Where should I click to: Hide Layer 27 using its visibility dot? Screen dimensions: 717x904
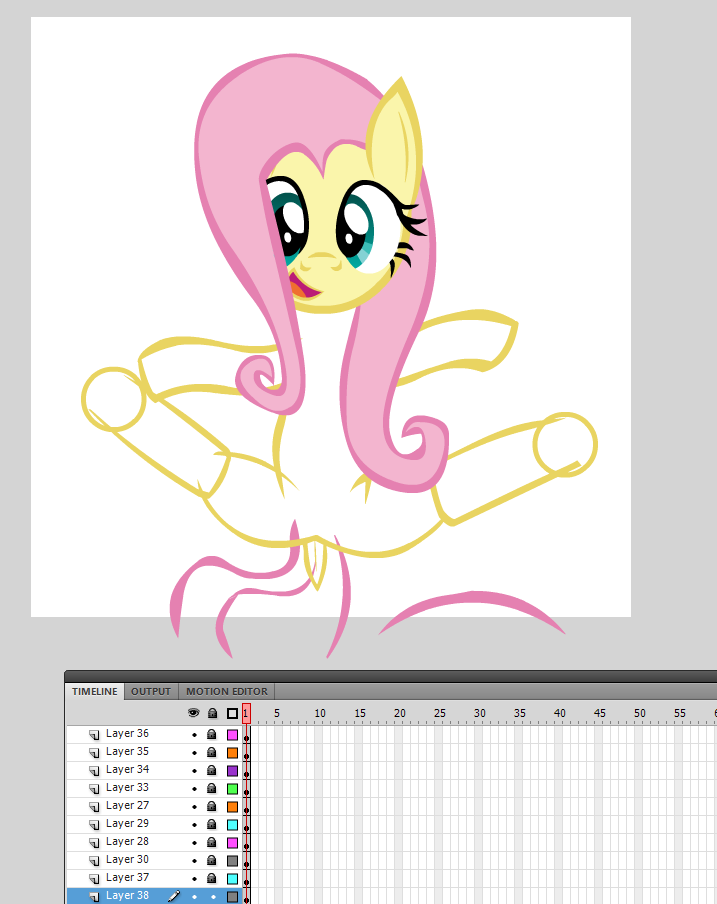194,807
